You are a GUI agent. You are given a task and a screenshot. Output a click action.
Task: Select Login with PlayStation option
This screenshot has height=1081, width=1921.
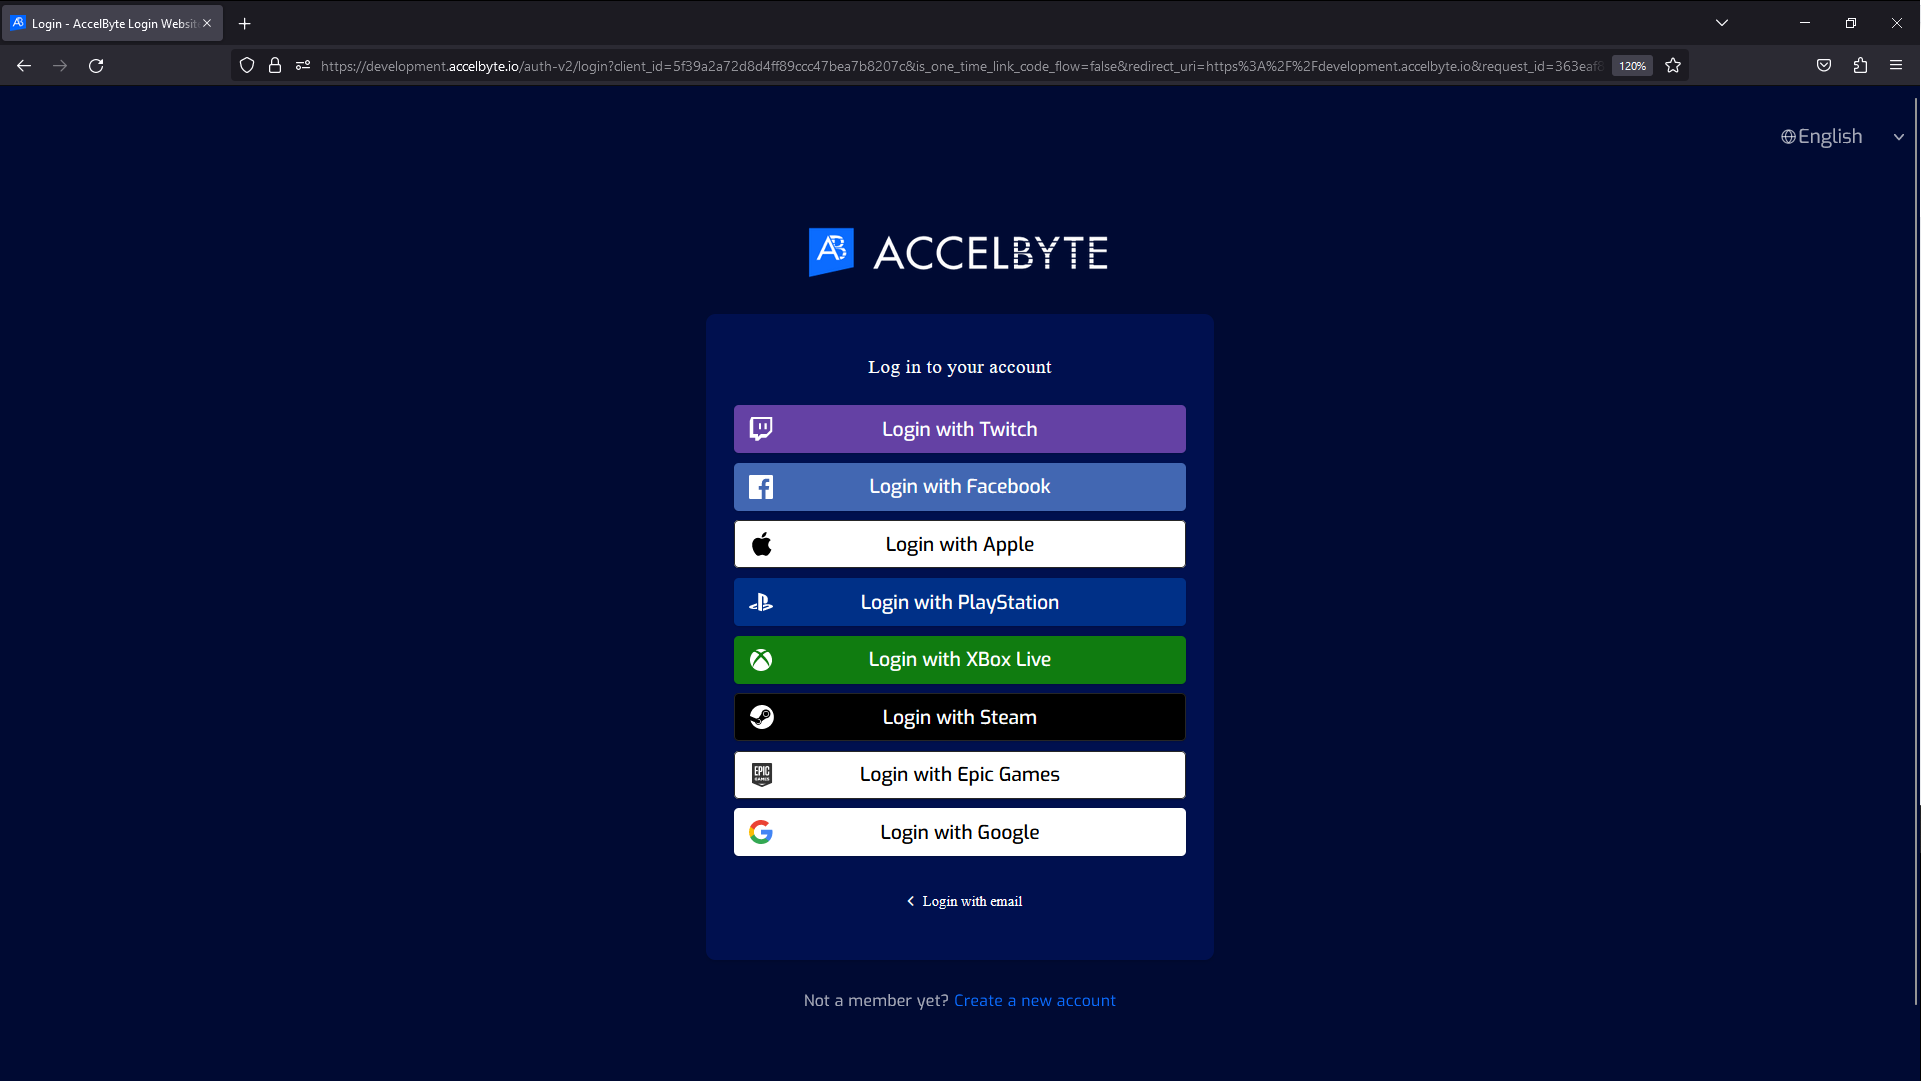tap(960, 601)
